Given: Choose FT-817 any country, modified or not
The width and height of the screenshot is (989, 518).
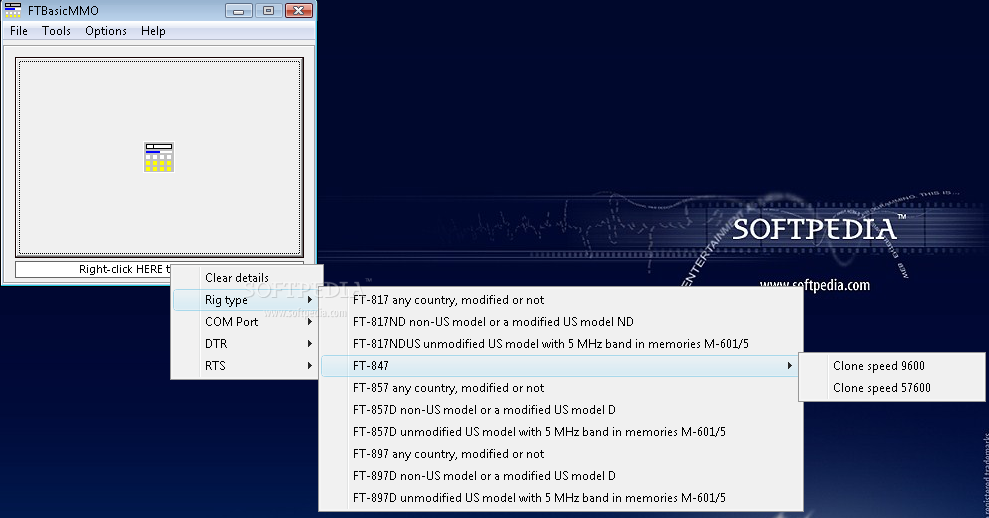Looking at the screenshot, I should (561, 300).
